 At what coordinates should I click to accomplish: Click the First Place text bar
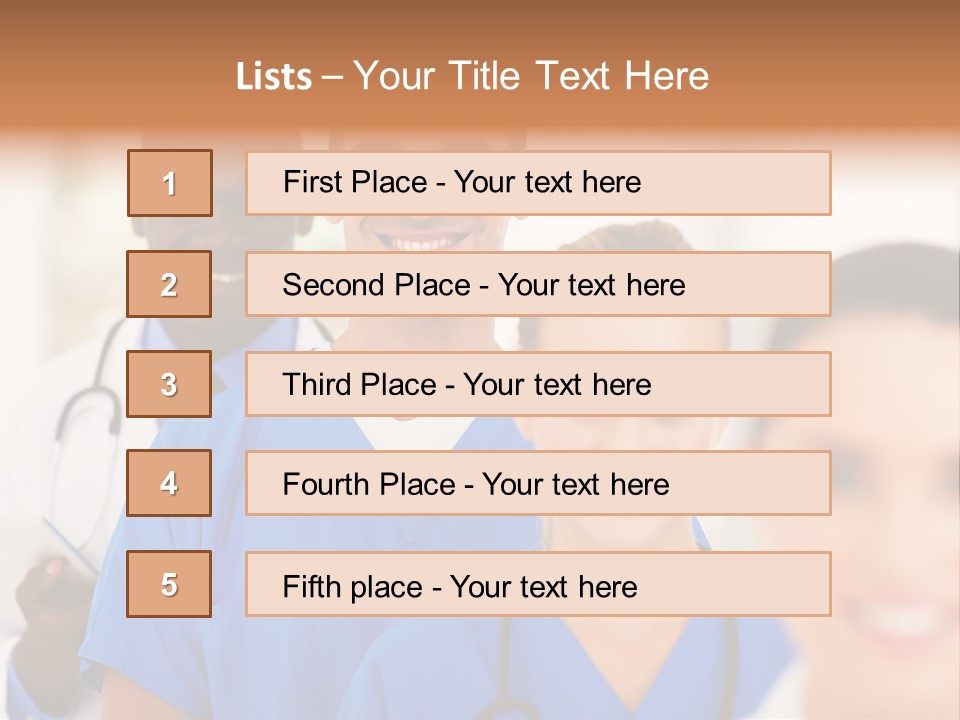(538, 183)
